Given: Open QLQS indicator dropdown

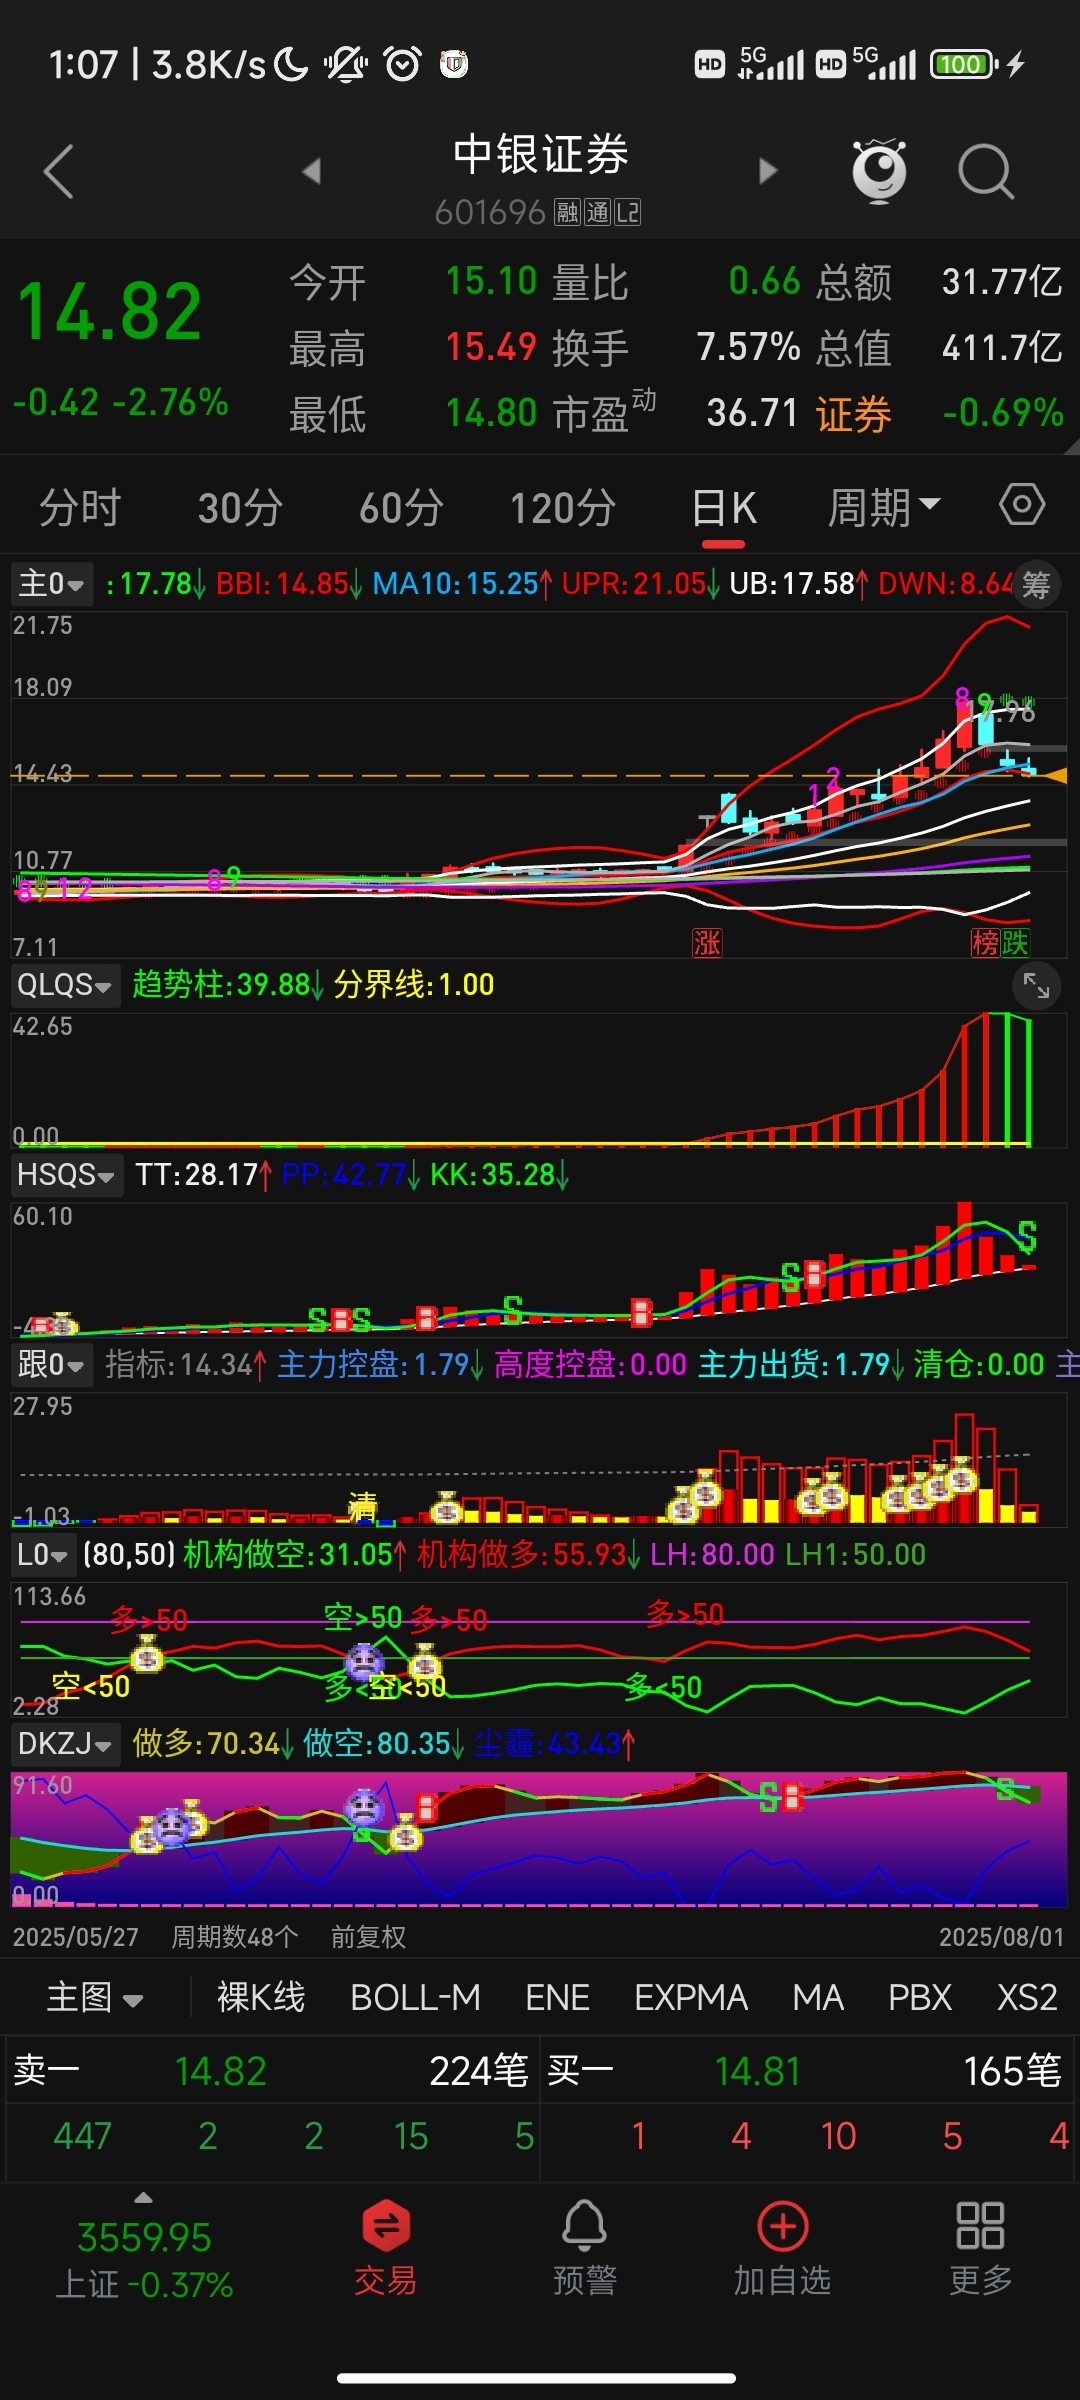Looking at the screenshot, I should click(x=65, y=985).
